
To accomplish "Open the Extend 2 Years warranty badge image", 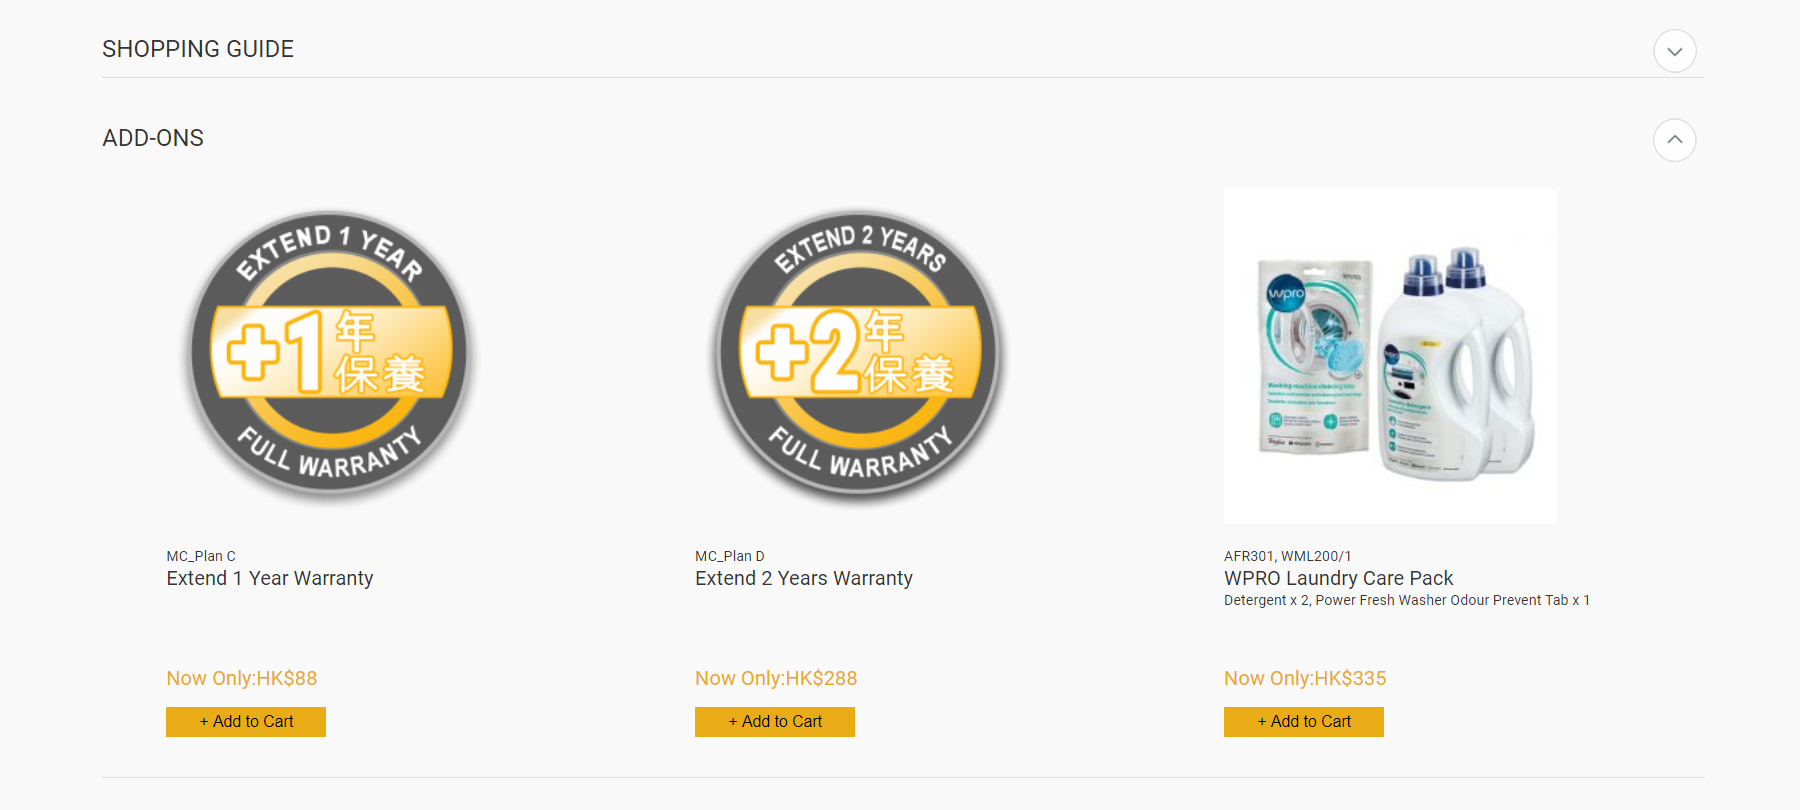I will [860, 355].
